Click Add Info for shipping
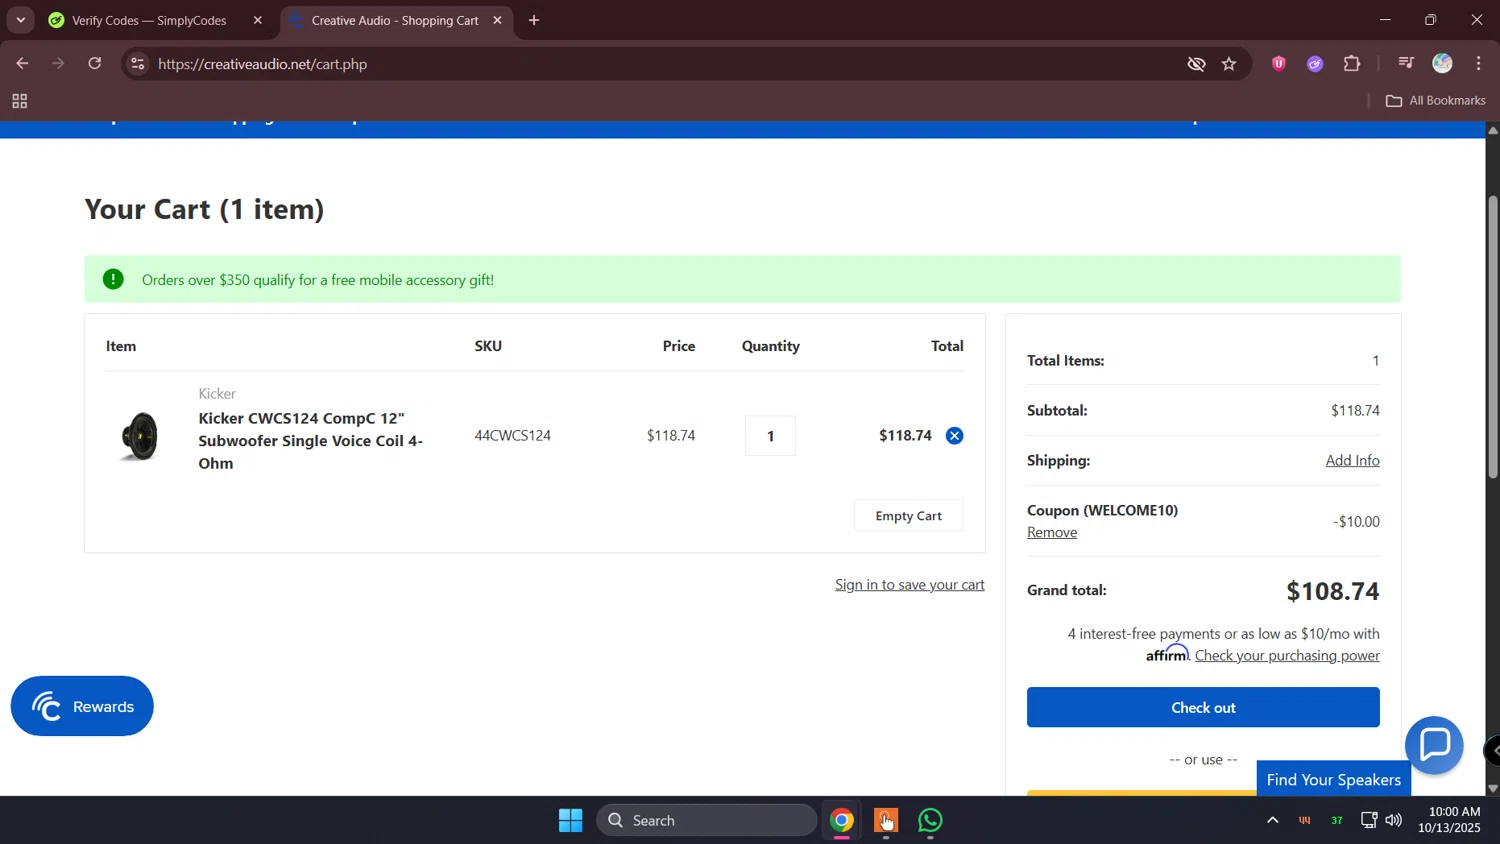 (x=1352, y=460)
